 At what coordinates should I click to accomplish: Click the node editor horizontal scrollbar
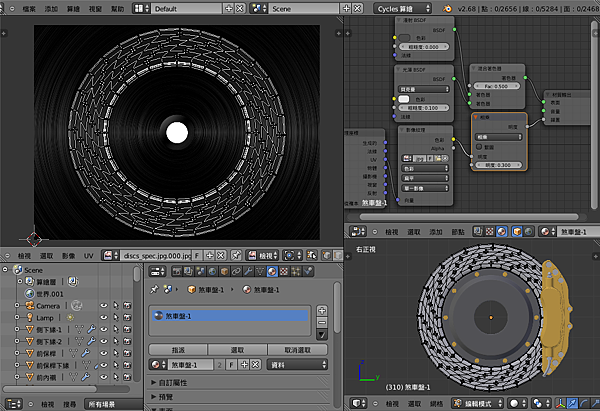pyautogui.click(x=469, y=217)
